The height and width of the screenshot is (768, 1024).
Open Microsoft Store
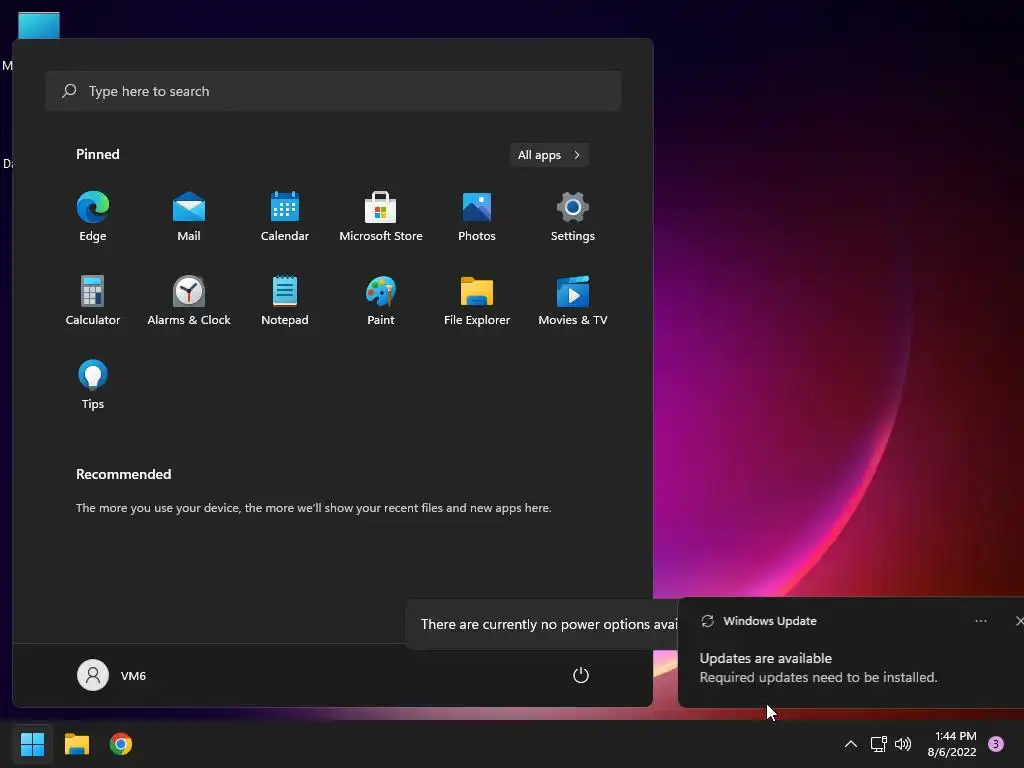pos(381,217)
